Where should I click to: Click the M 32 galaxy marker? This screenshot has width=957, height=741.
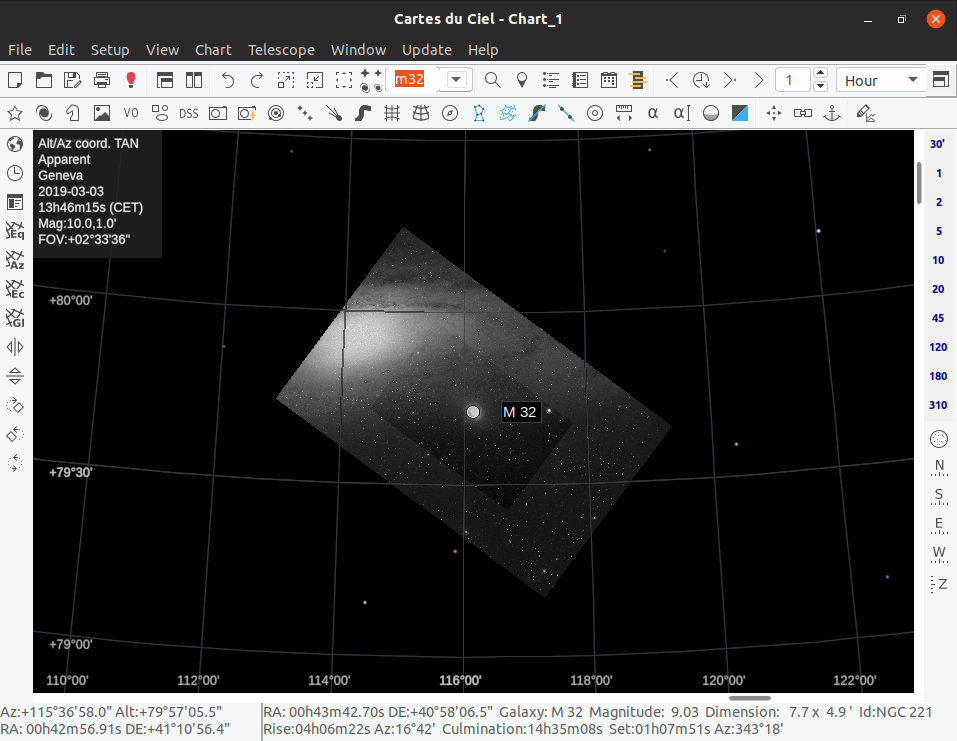473,412
